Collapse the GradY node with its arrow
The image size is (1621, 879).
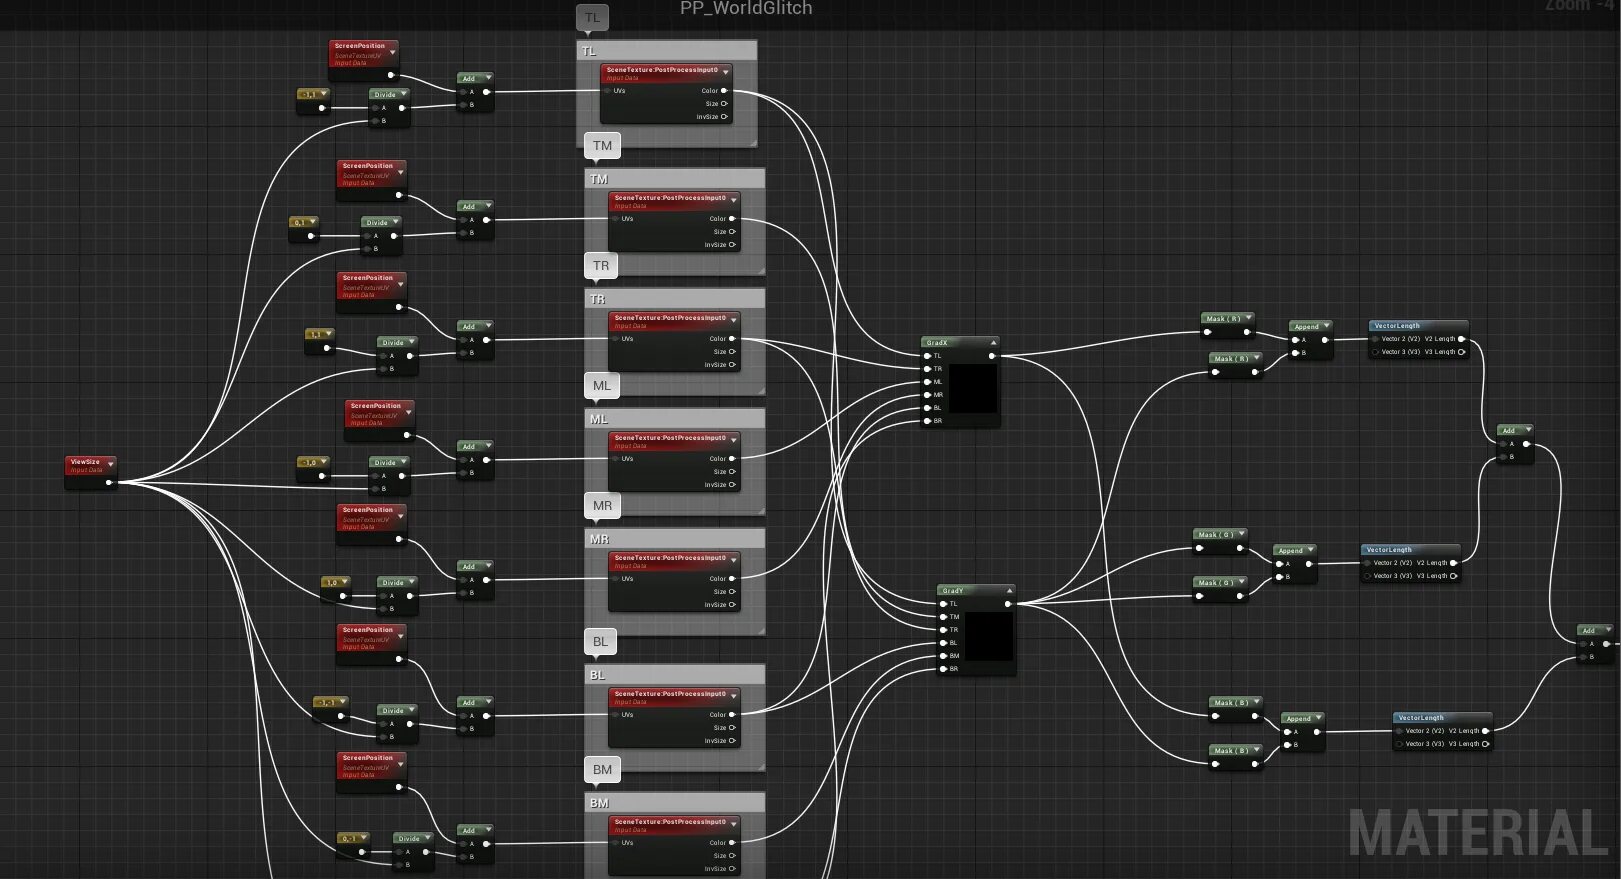tap(1009, 590)
